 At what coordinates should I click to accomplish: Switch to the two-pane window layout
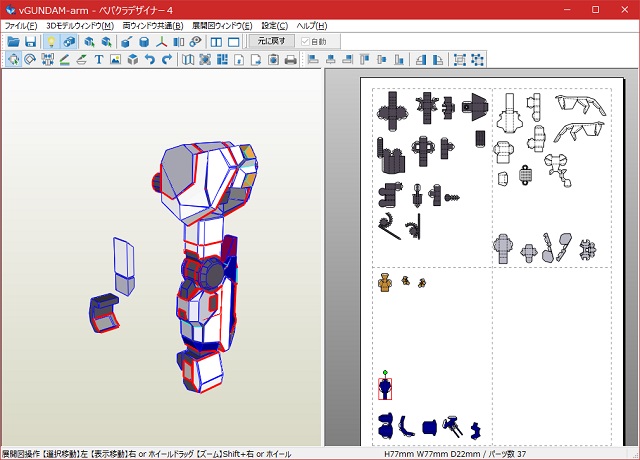point(216,42)
